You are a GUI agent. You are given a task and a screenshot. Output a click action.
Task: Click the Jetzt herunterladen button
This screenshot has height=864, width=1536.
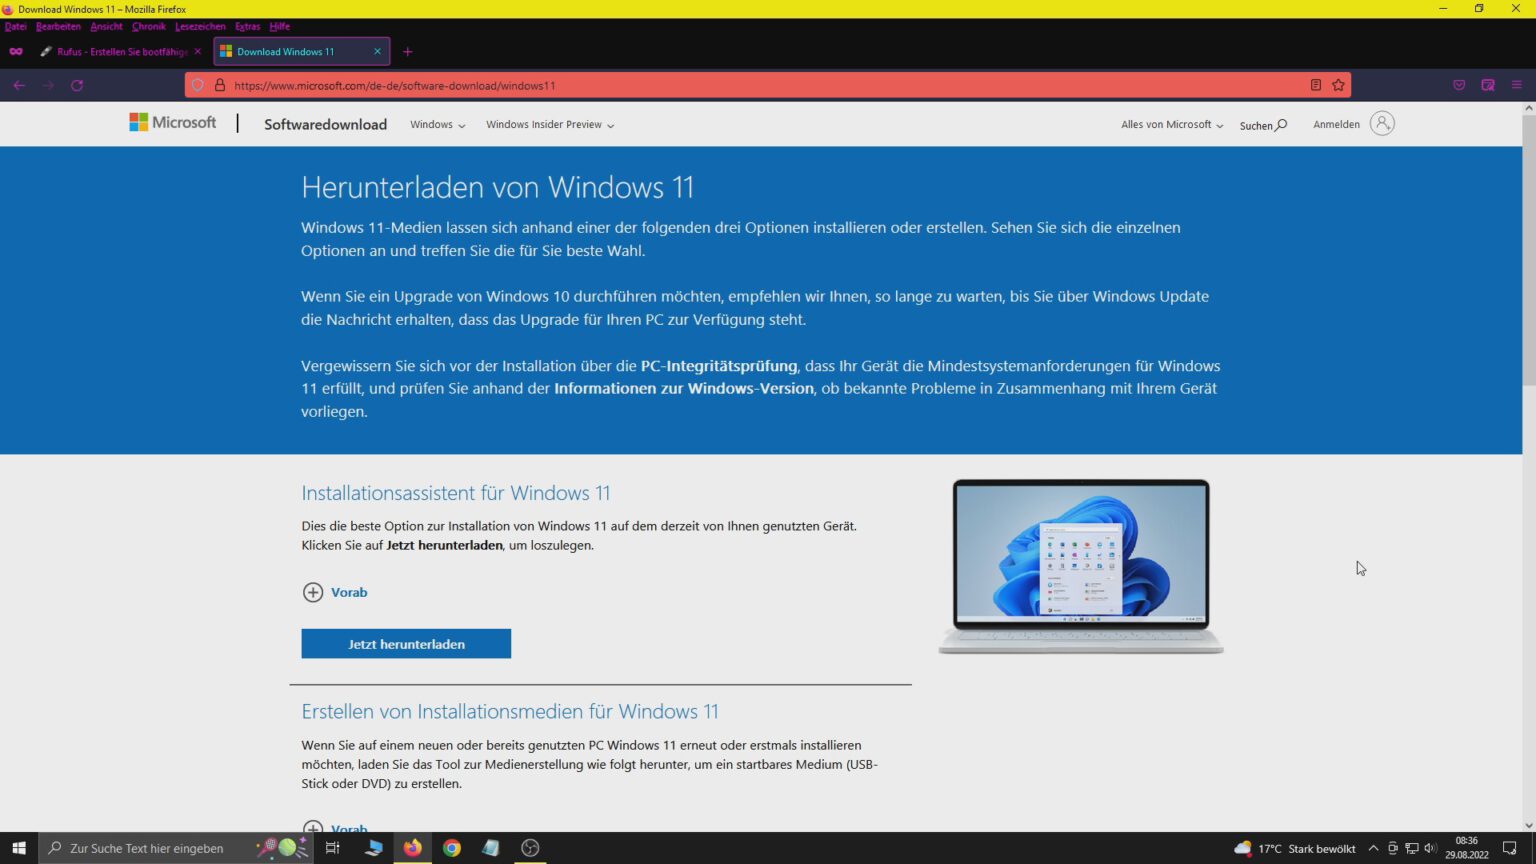pyautogui.click(x=406, y=644)
